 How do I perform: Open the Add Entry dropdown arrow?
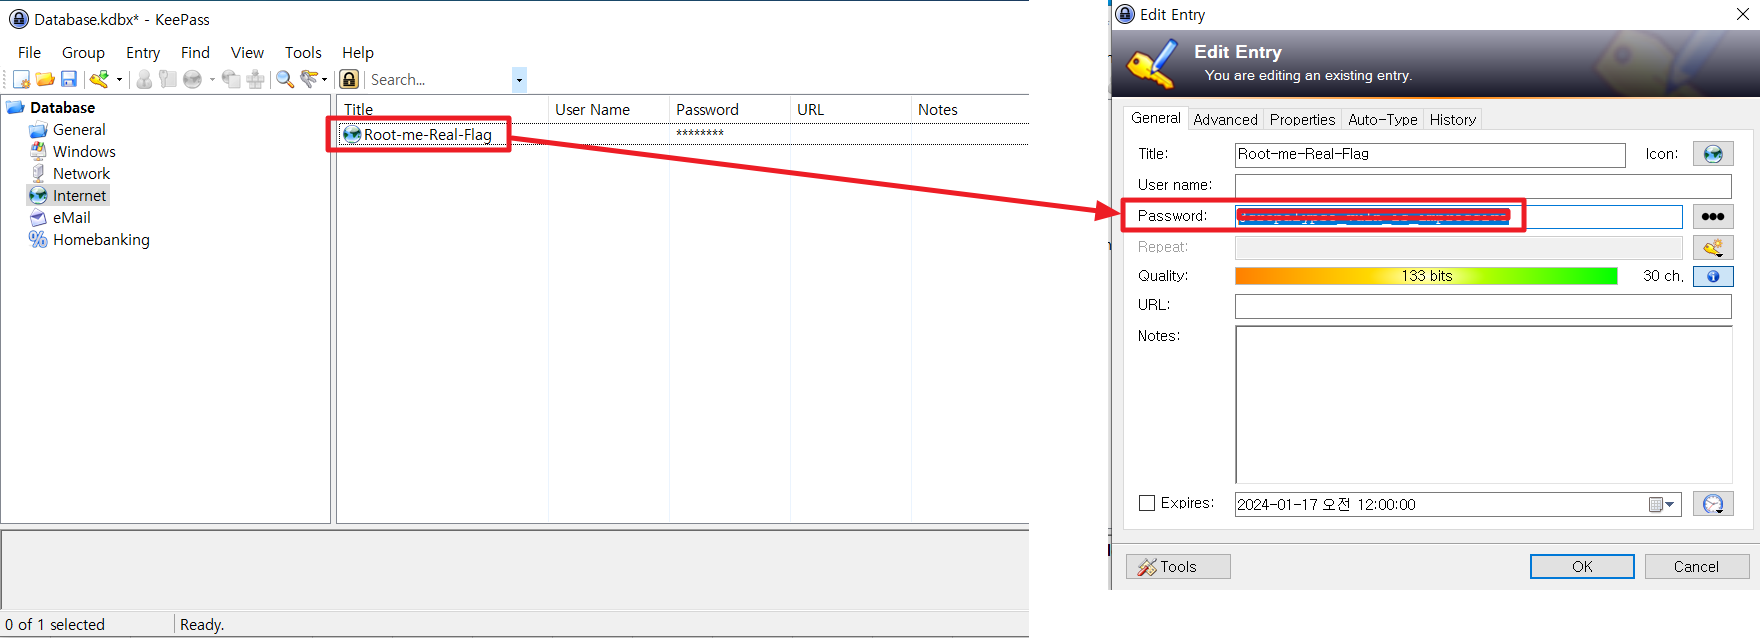(119, 80)
